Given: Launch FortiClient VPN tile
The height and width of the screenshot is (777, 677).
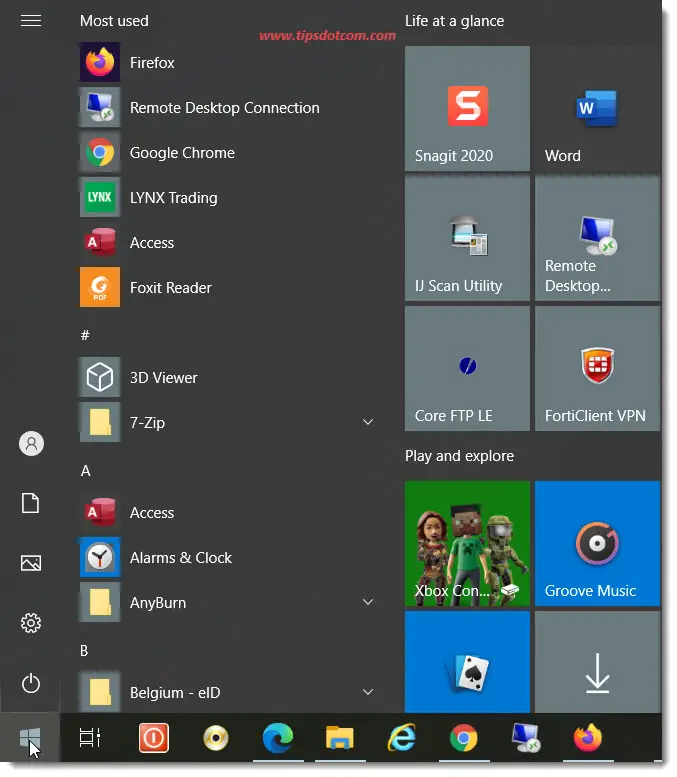Looking at the screenshot, I should [597, 368].
